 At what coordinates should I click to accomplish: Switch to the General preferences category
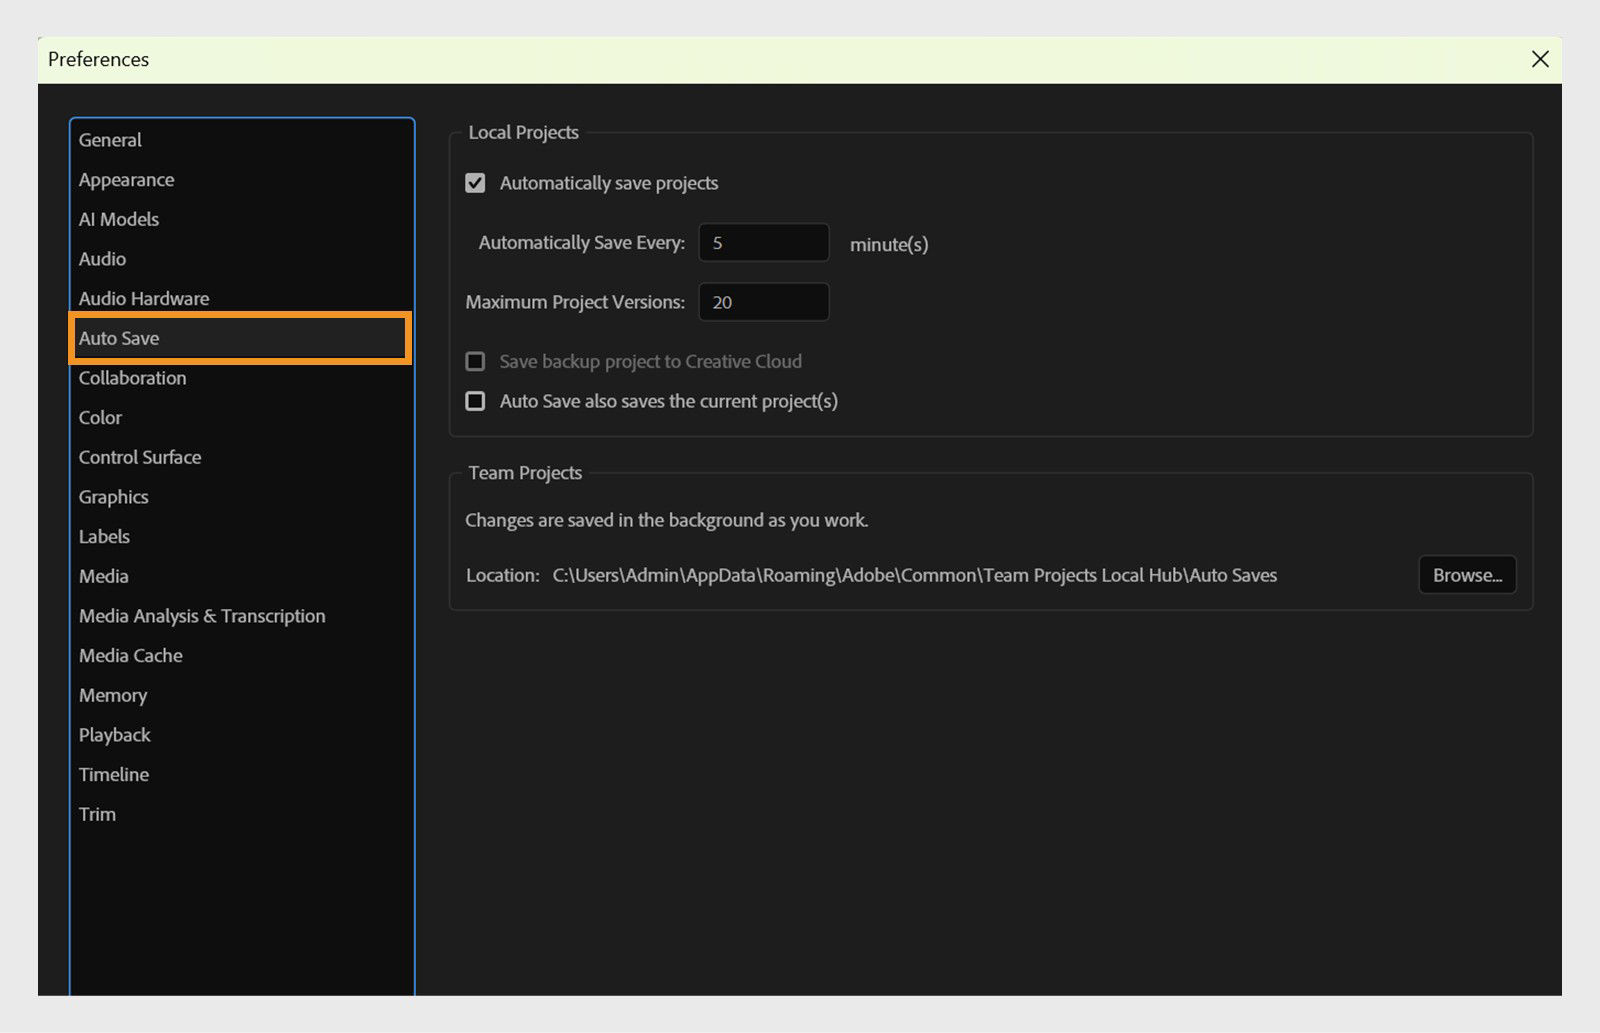109,140
